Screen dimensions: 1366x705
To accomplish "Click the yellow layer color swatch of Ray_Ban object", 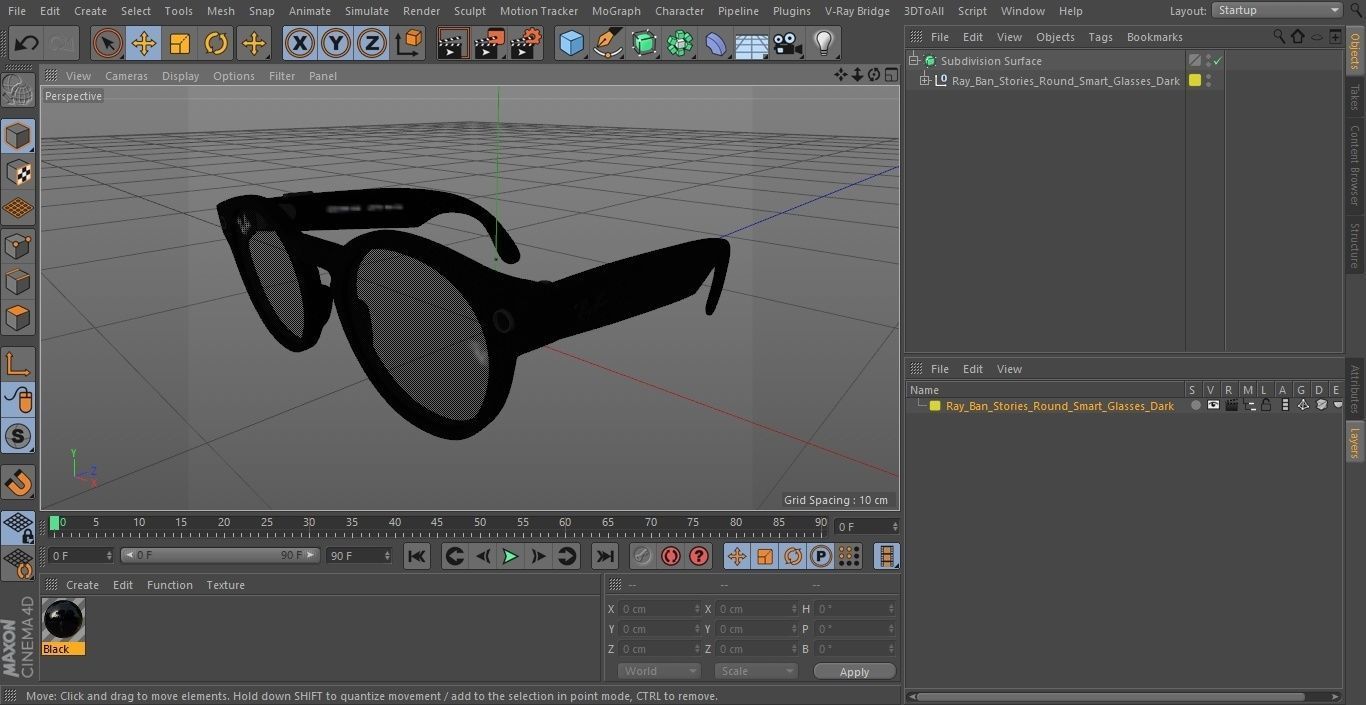I will [x=1194, y=81].
